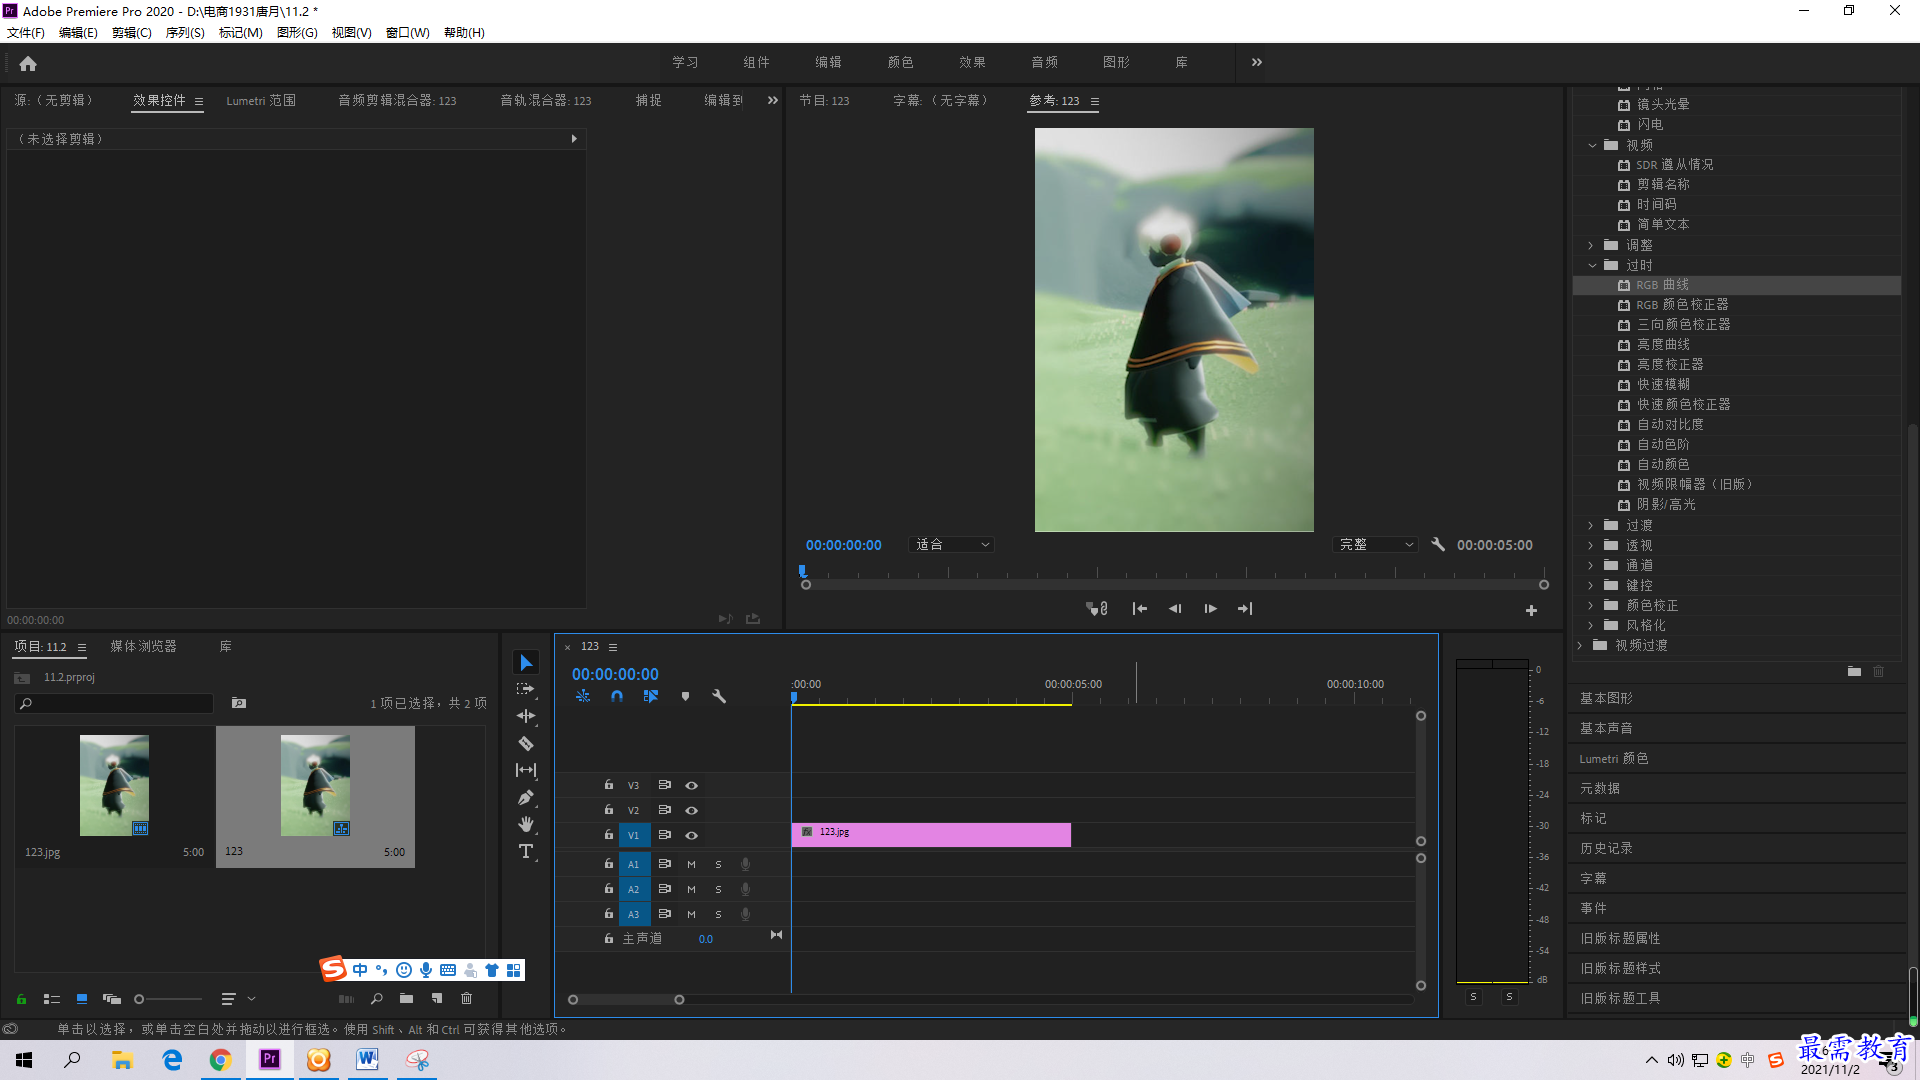Add marker in timeline header

pyautogui.click(x=685, y=696)
